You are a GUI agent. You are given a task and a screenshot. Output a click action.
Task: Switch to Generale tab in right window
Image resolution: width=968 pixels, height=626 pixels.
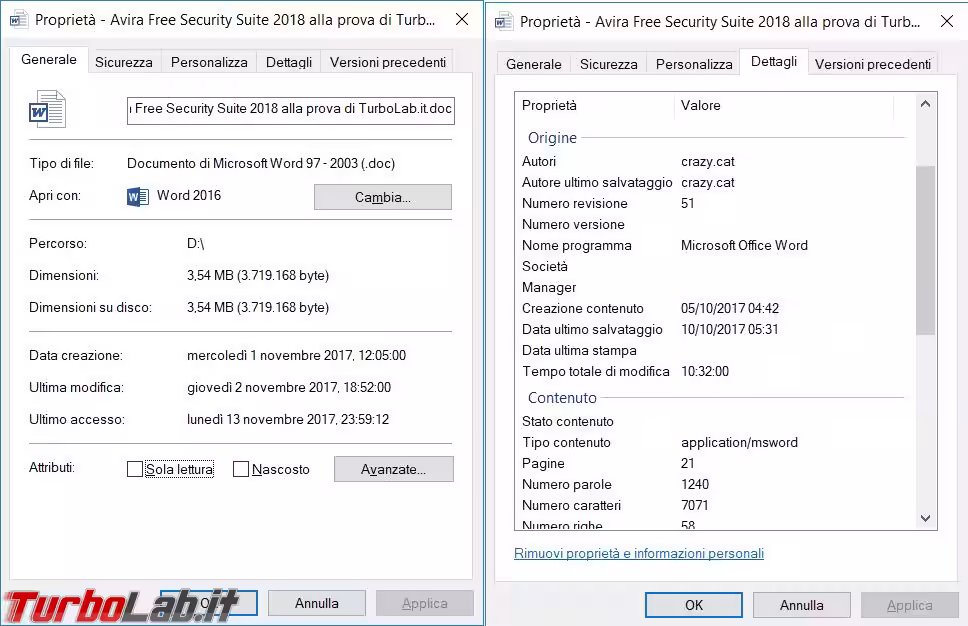533,64
